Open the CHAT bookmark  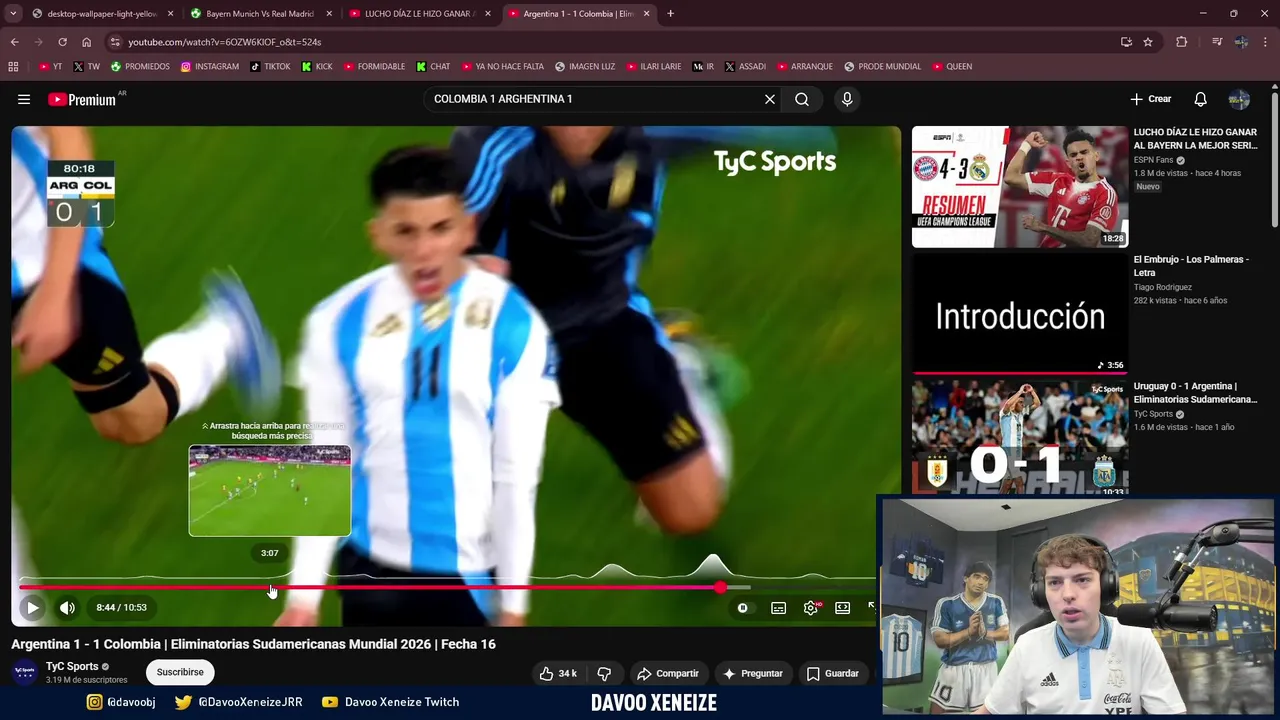pyautogui.click(x=433, y=67)
